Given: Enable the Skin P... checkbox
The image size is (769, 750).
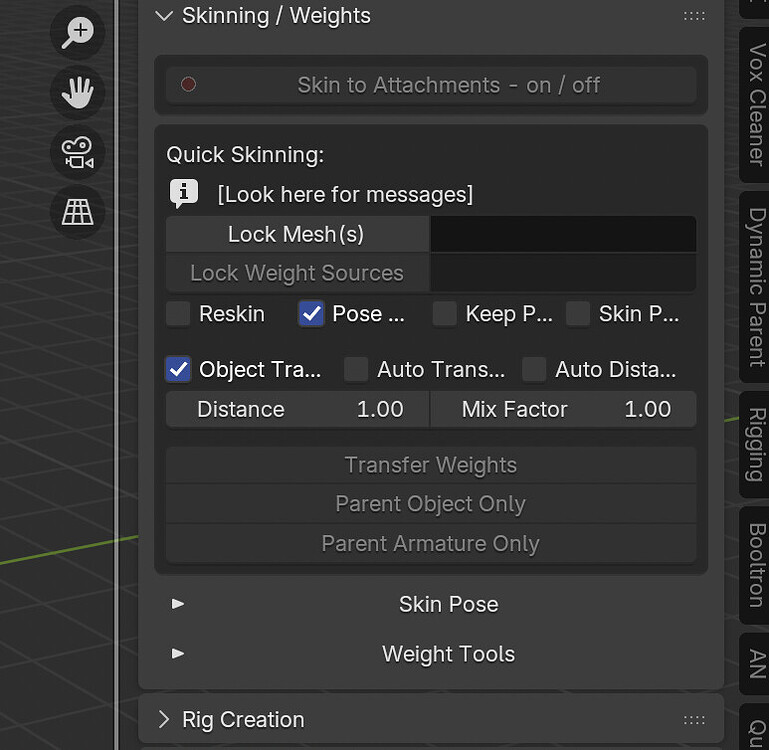Looking at the screenshot, I should 578,314.
